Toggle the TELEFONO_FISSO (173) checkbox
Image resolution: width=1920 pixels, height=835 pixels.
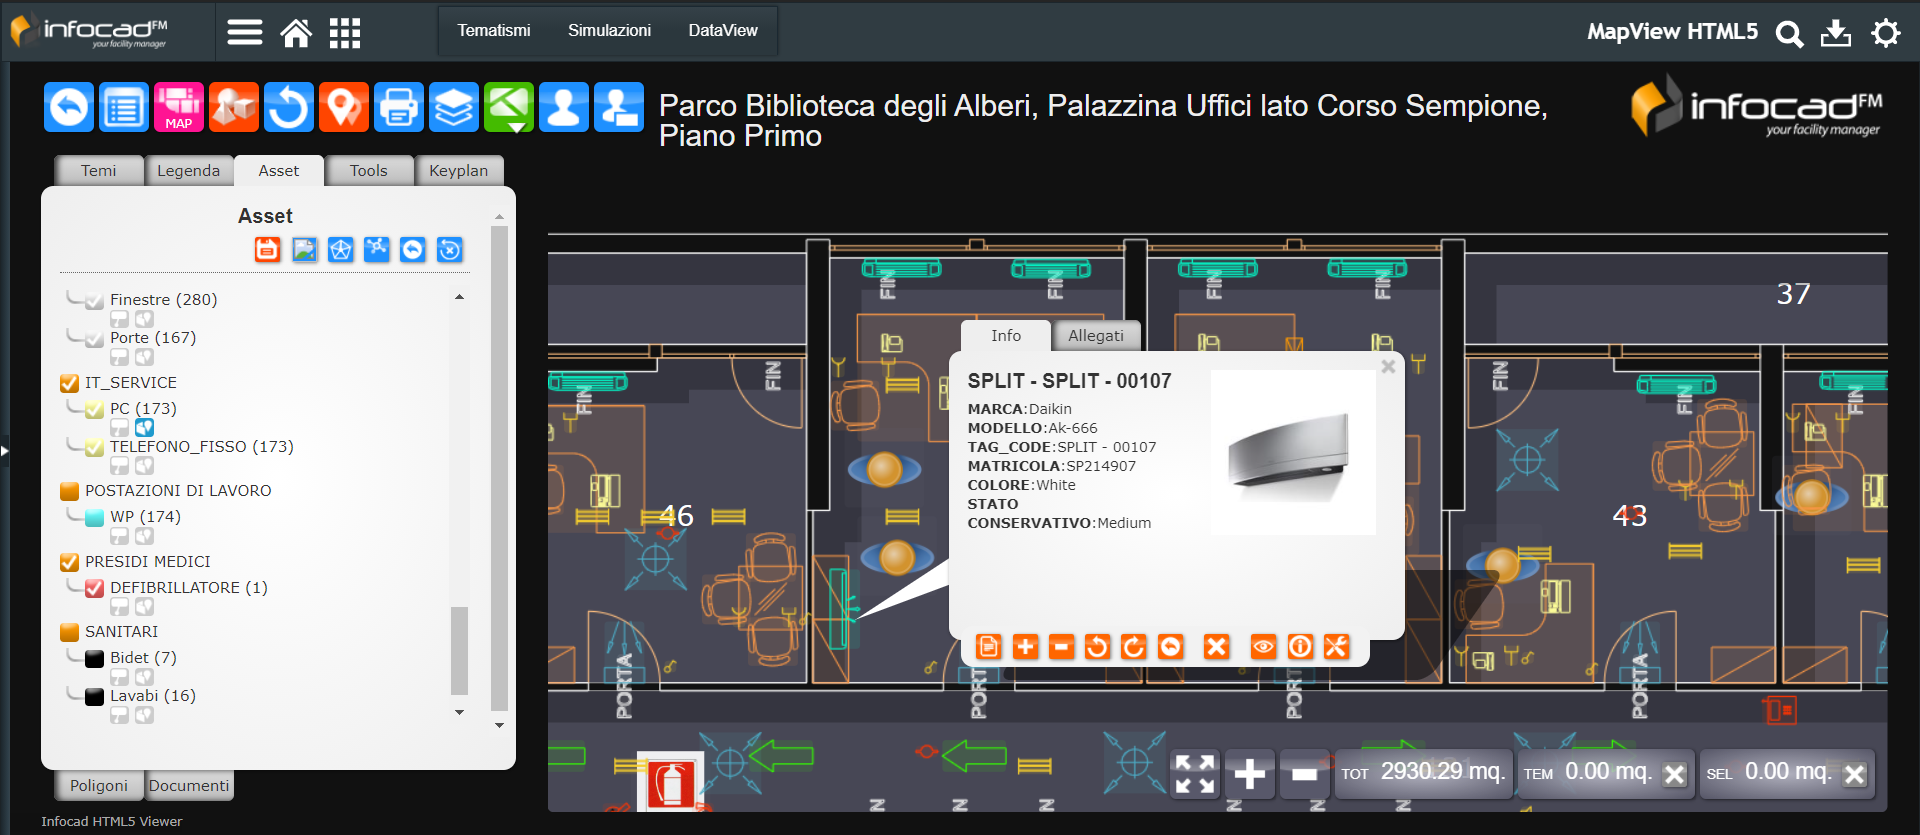point(94,447)
